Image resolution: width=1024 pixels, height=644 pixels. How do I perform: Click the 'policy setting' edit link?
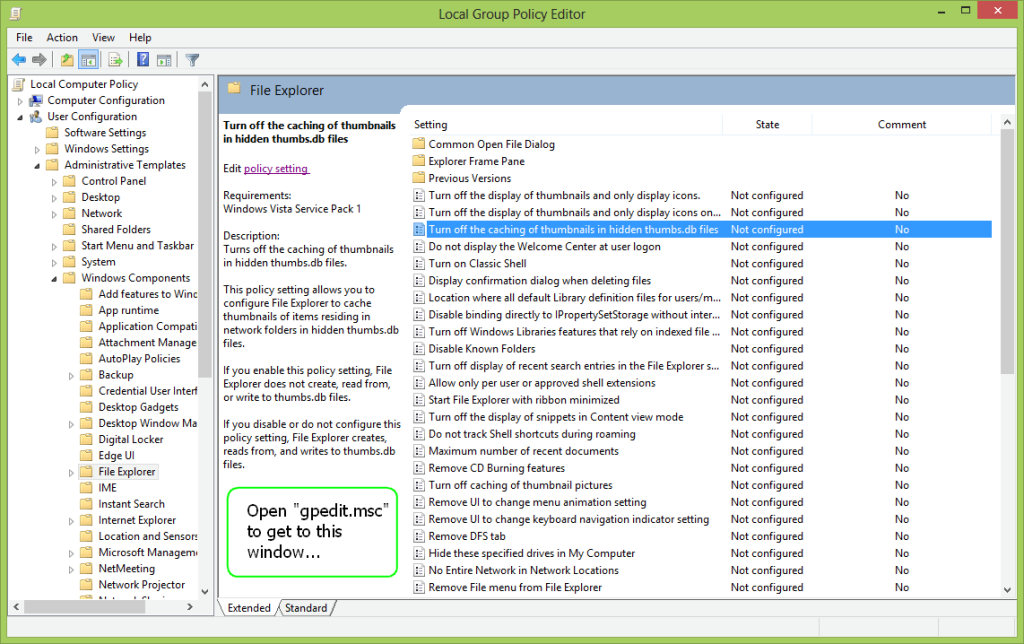pos(276,169)
